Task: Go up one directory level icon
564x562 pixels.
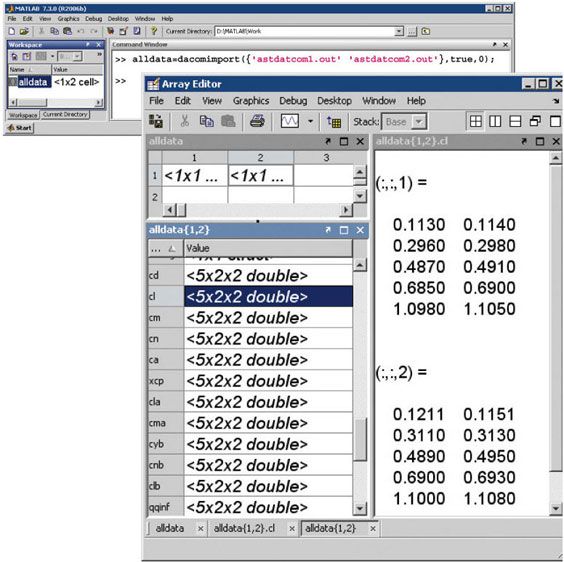Action: click(x=426, y=32)
